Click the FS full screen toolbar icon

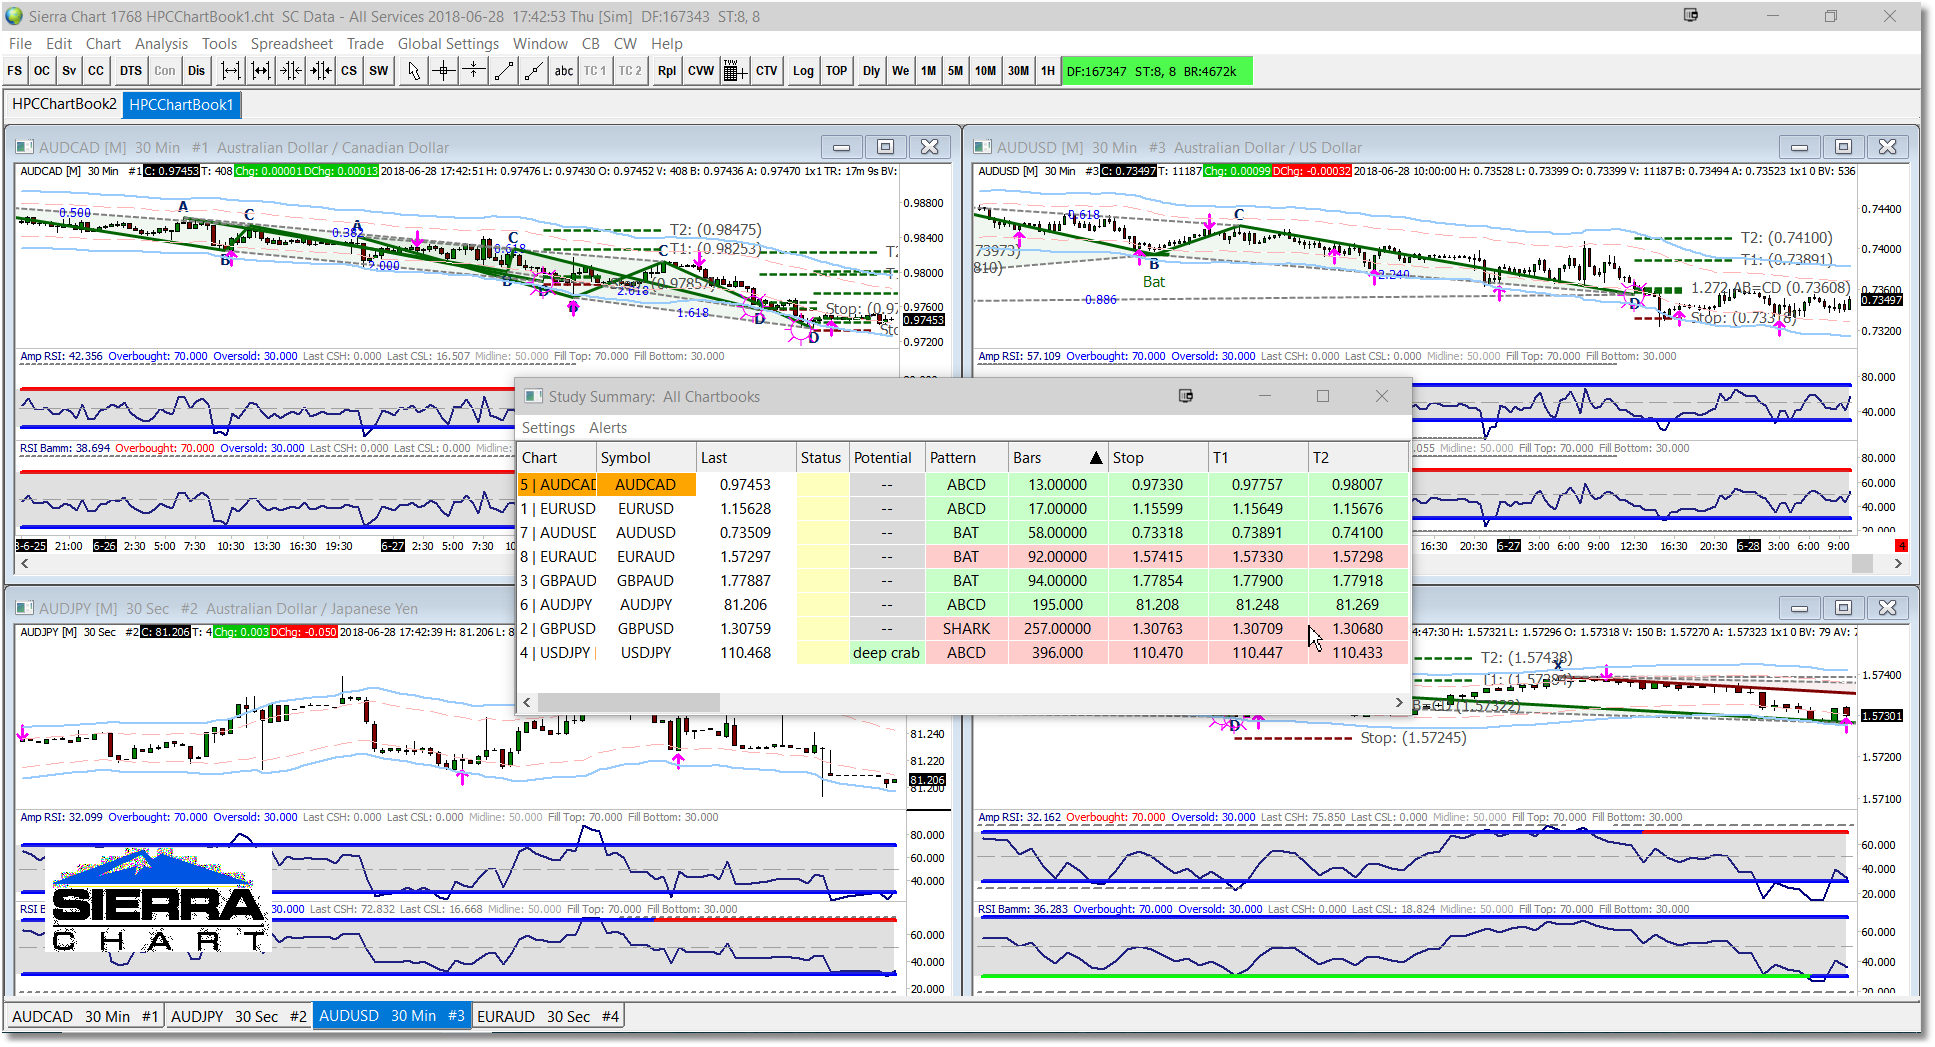14,70
